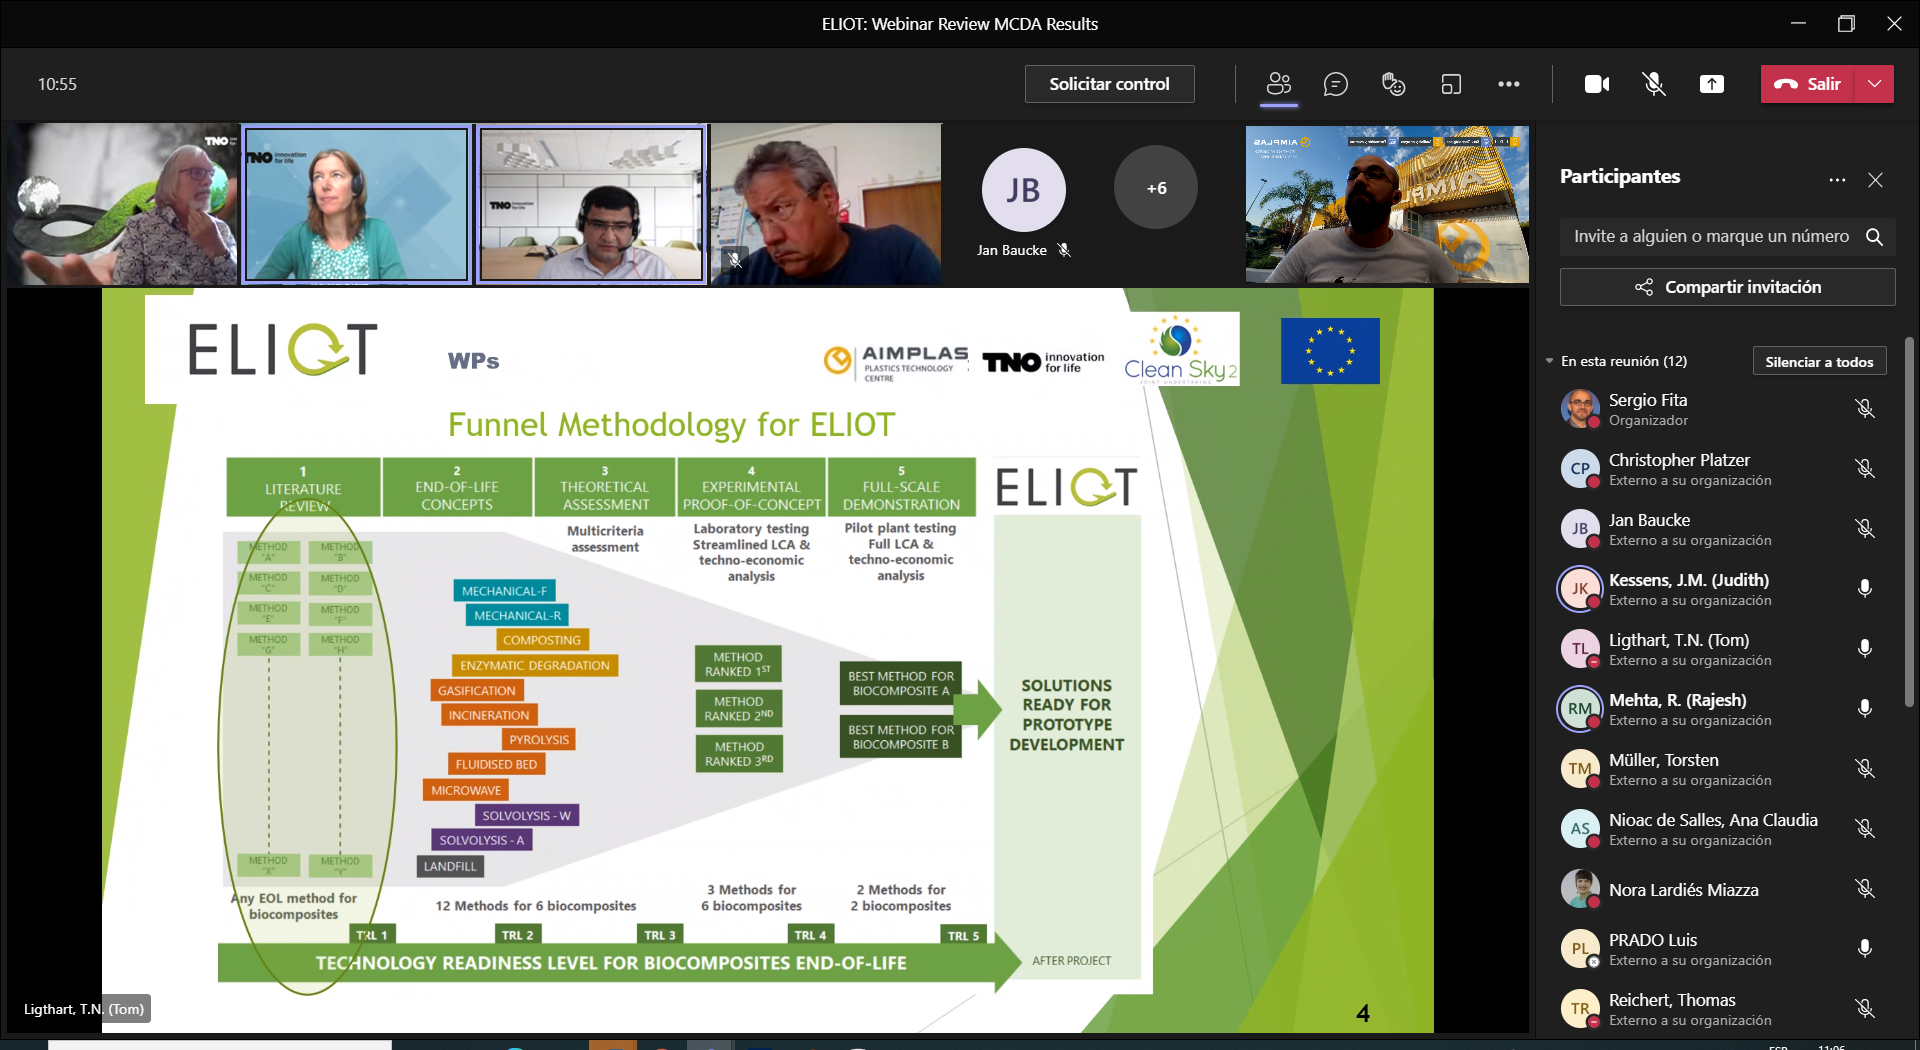This screenshot has height=1050, width=1920.
Task: Toggle your microphone mute
Action: pos(1654,84)
